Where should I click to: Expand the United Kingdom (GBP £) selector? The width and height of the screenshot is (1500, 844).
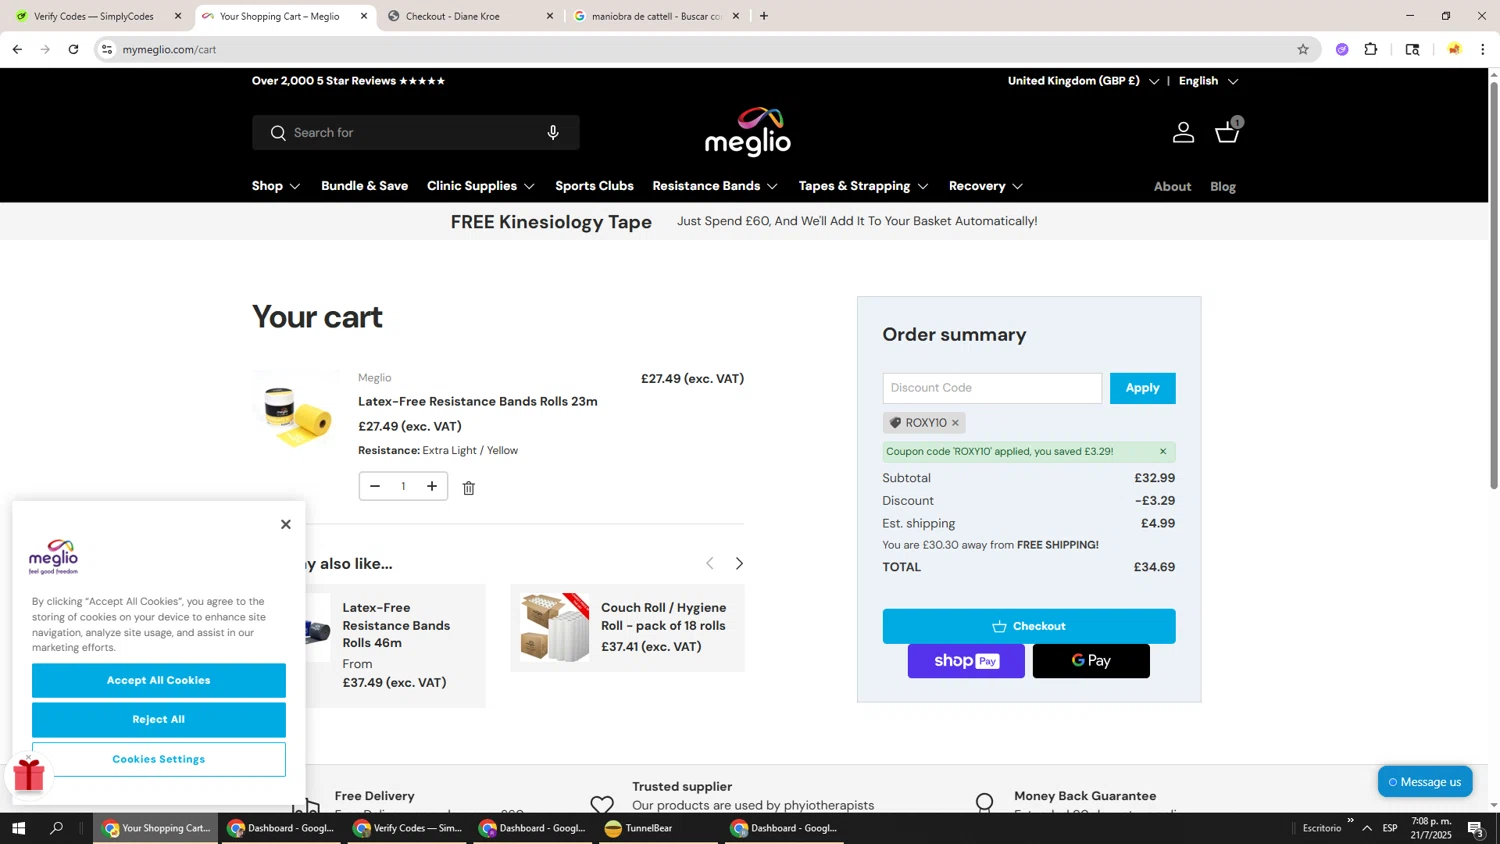1083,81
